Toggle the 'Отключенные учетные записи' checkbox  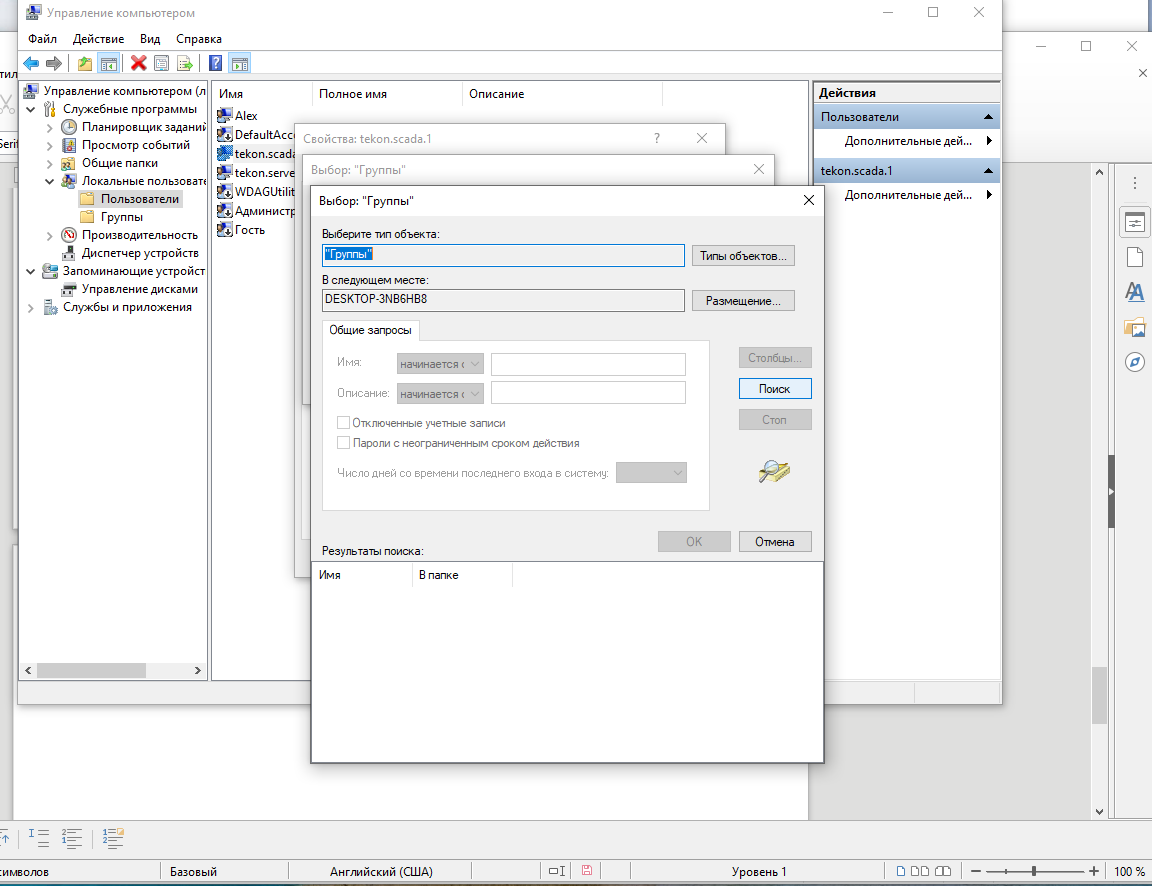(344, 423)
